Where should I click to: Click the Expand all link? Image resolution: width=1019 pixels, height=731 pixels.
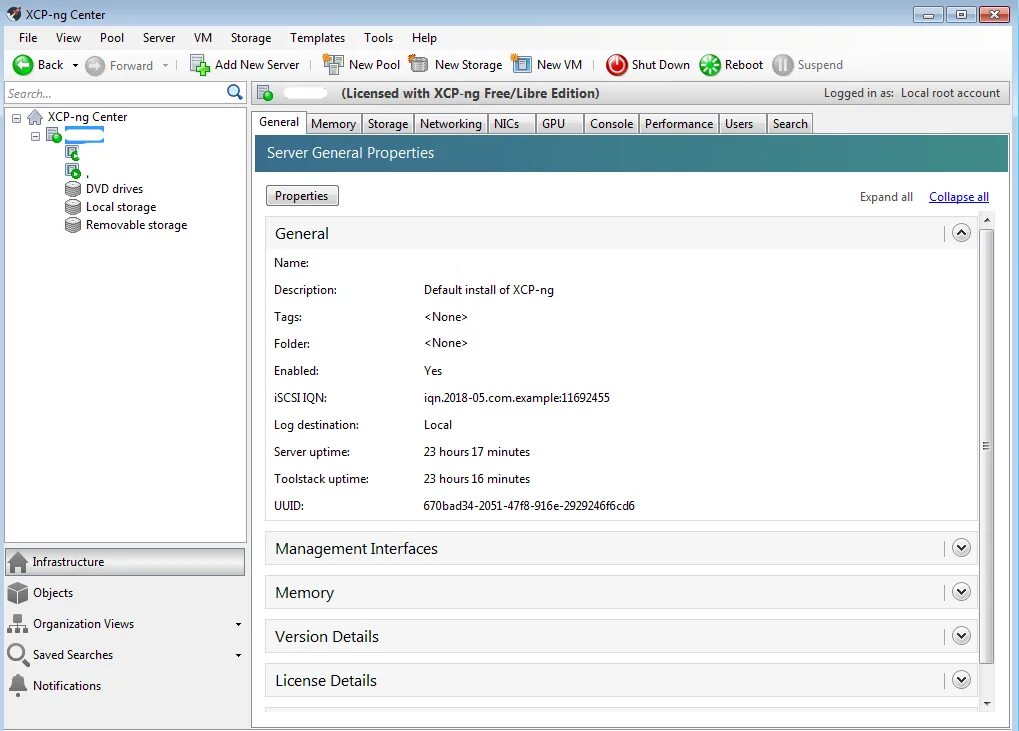(886, 197)
